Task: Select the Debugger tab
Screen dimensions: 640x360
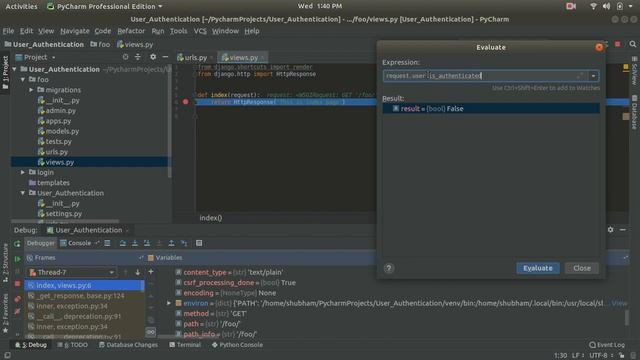Action: 40,243
